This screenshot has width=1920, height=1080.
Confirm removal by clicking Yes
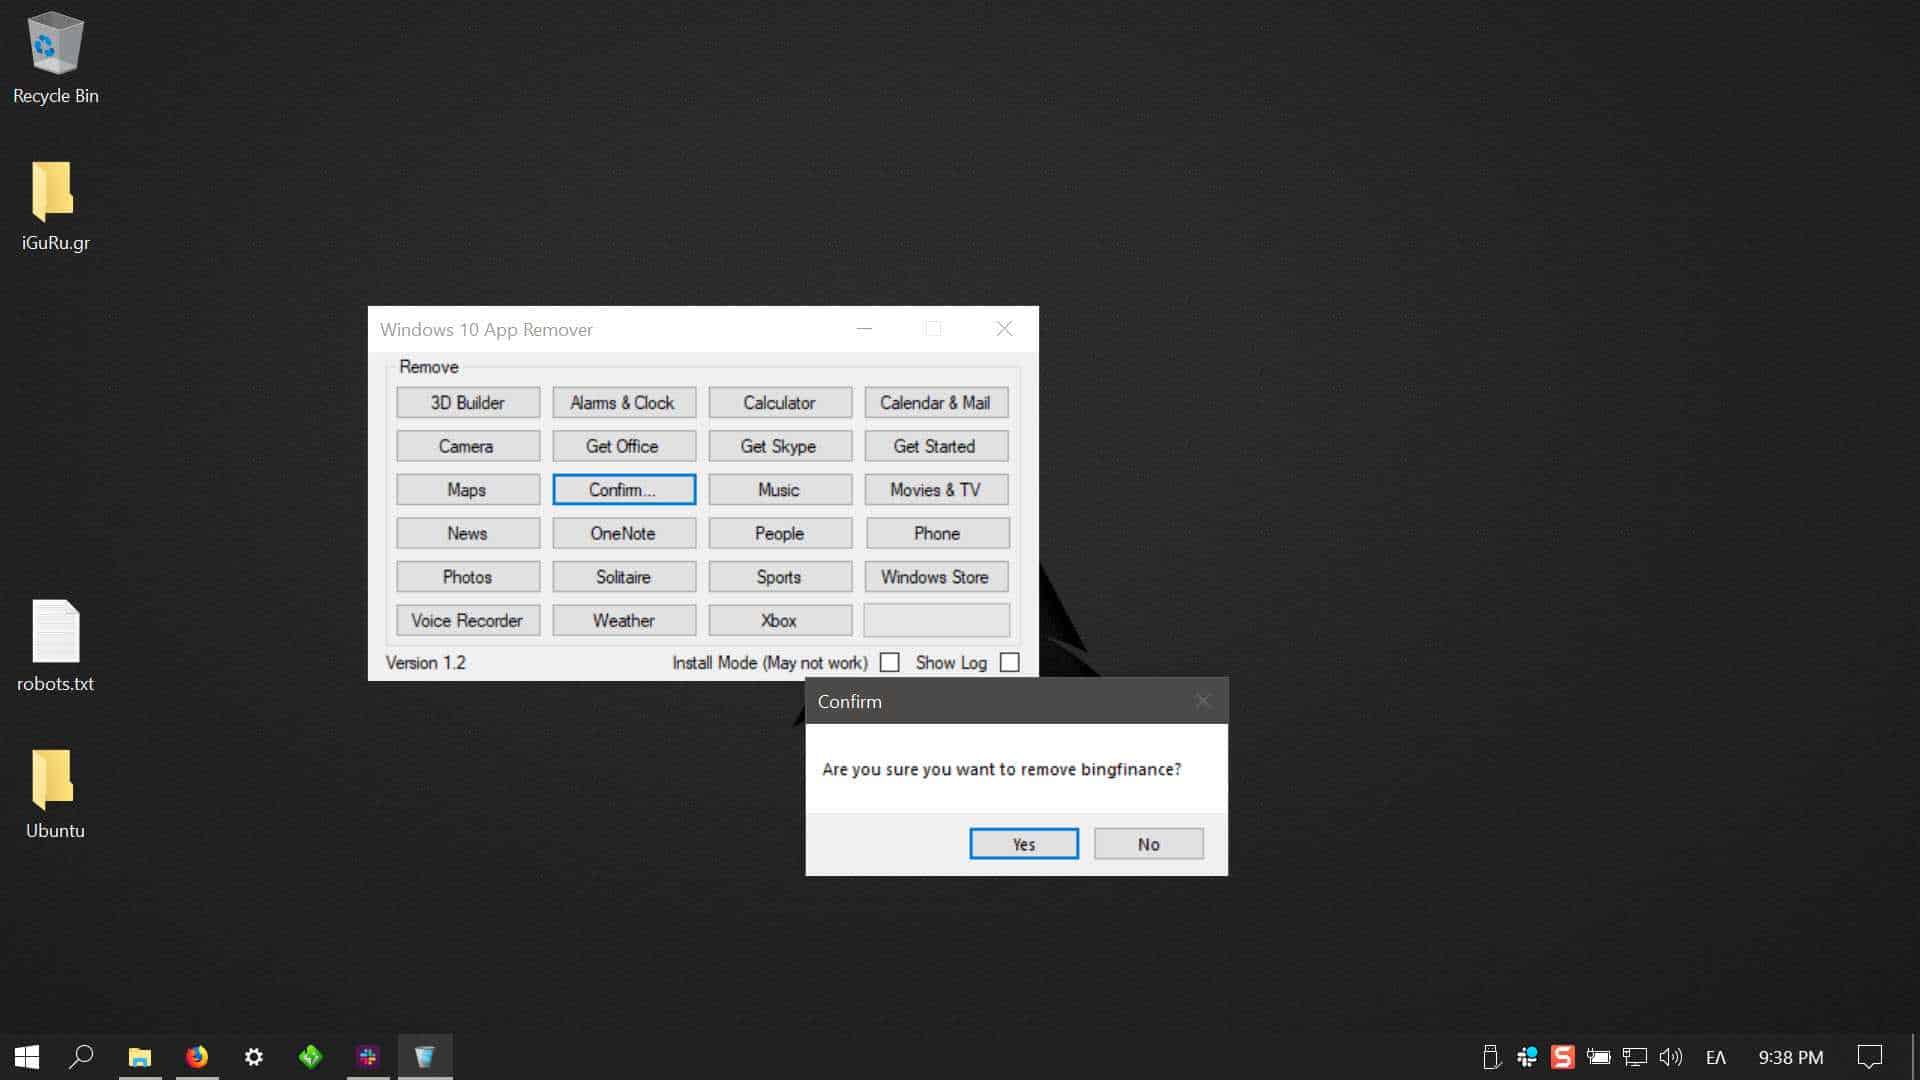[x=1024, y=844]
